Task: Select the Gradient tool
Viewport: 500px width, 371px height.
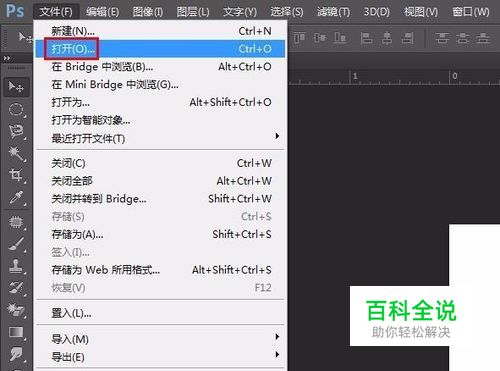Action: tap(16, 332)
